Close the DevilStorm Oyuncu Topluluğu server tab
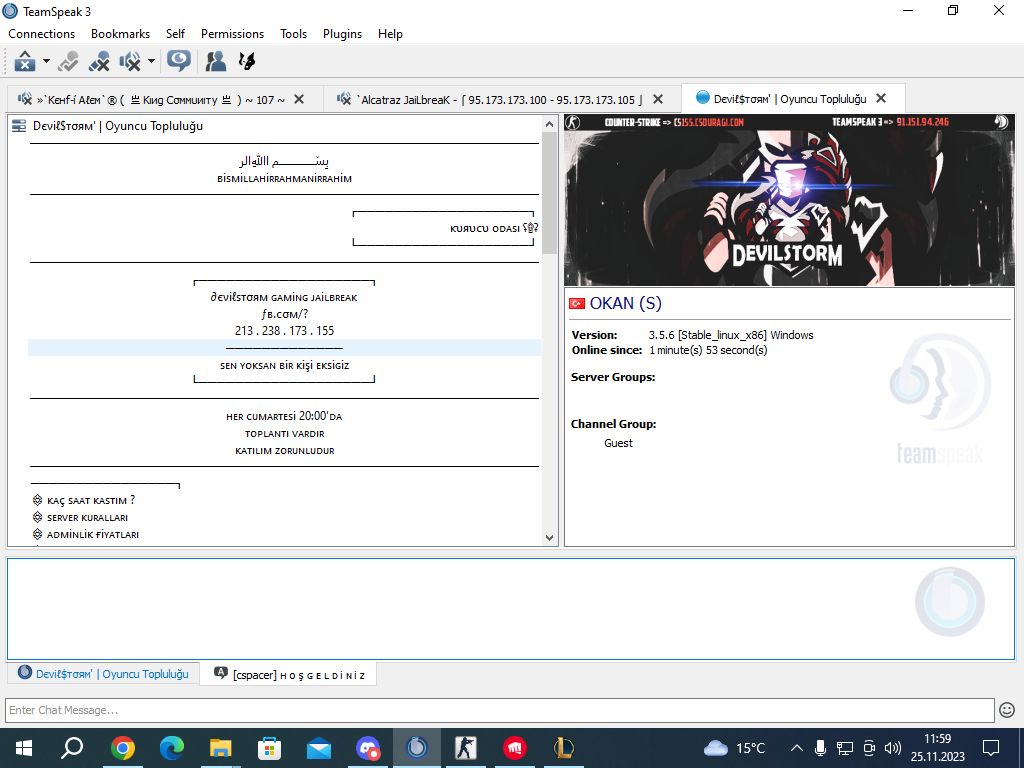The image size is (1024, 768). coord(881,99)
